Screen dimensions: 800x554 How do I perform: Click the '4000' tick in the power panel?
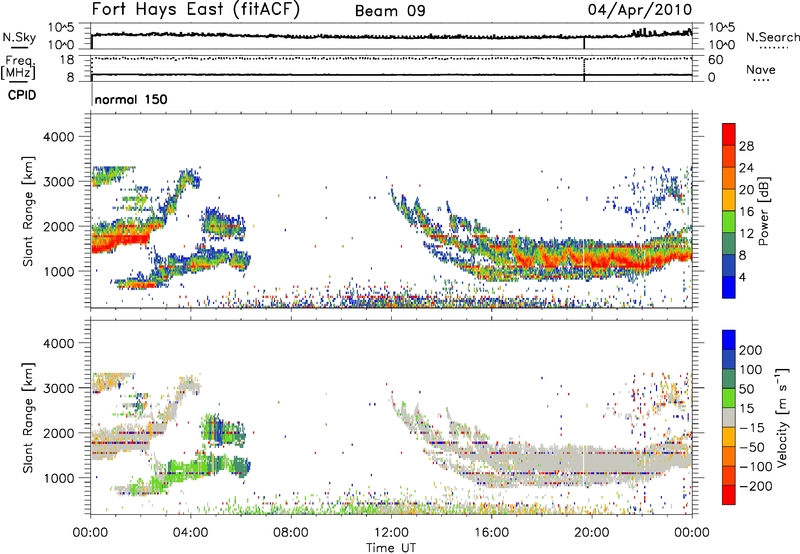(58, 137)
